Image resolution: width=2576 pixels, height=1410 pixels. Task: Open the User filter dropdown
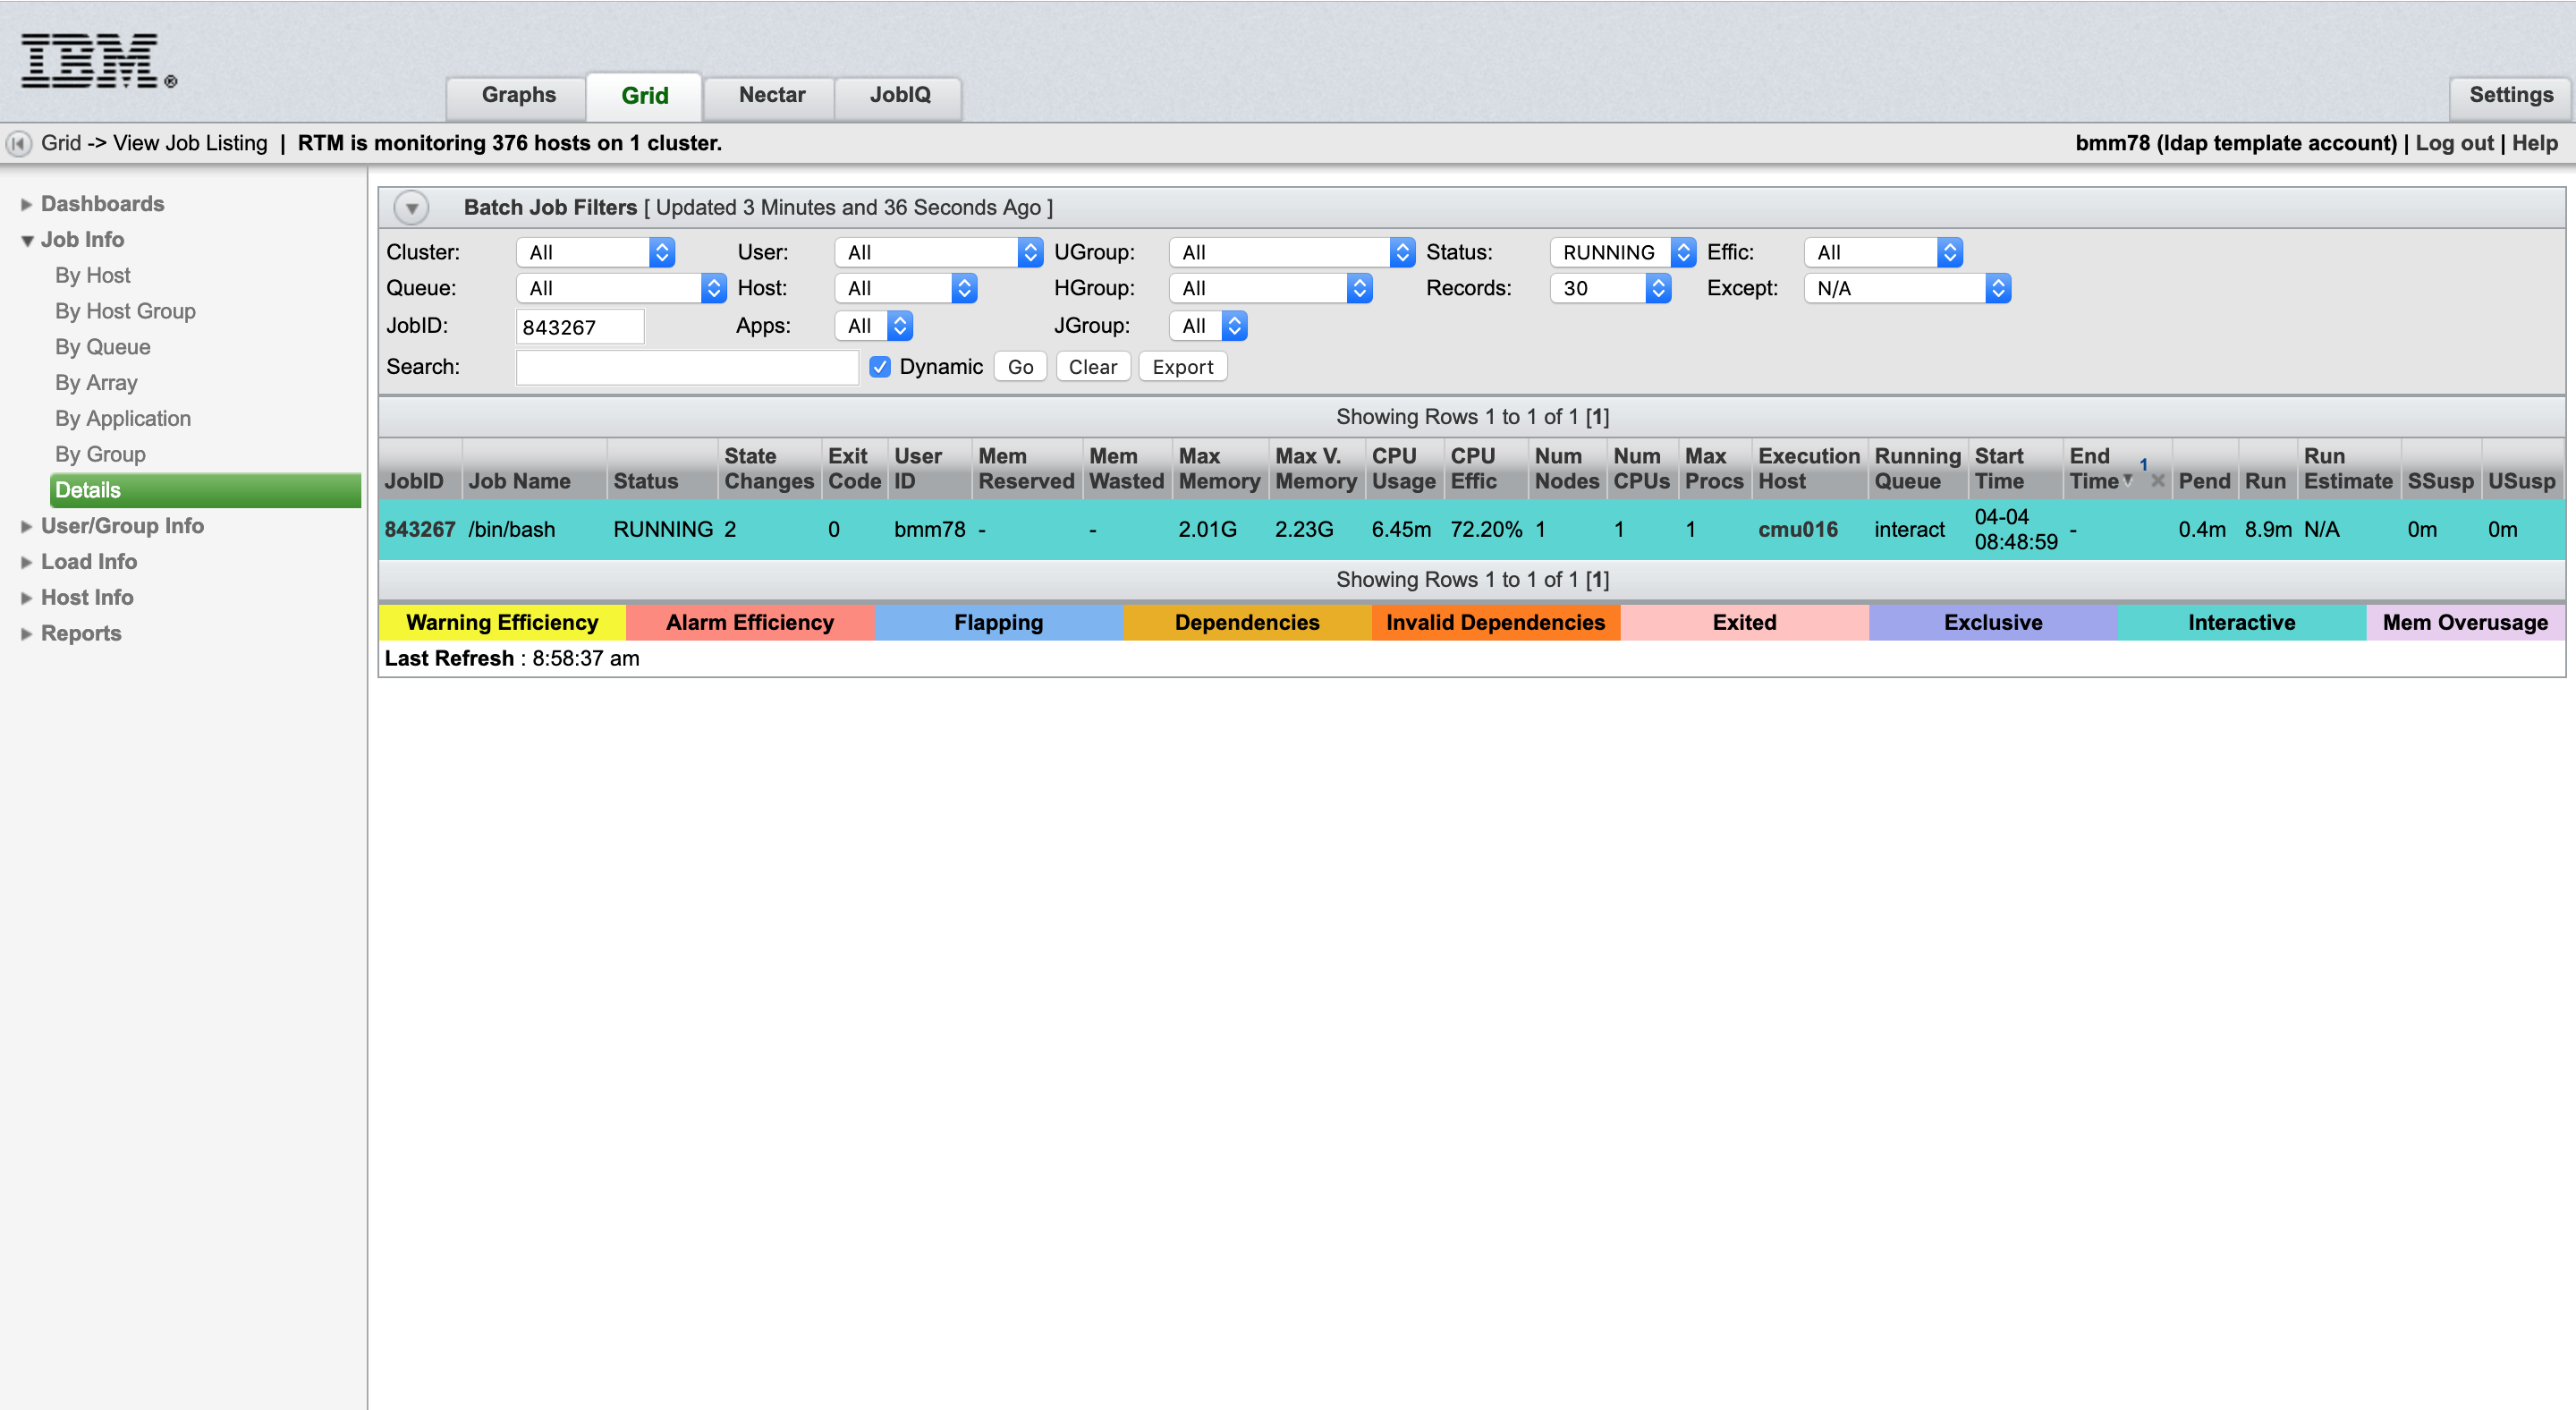(938, 252)
